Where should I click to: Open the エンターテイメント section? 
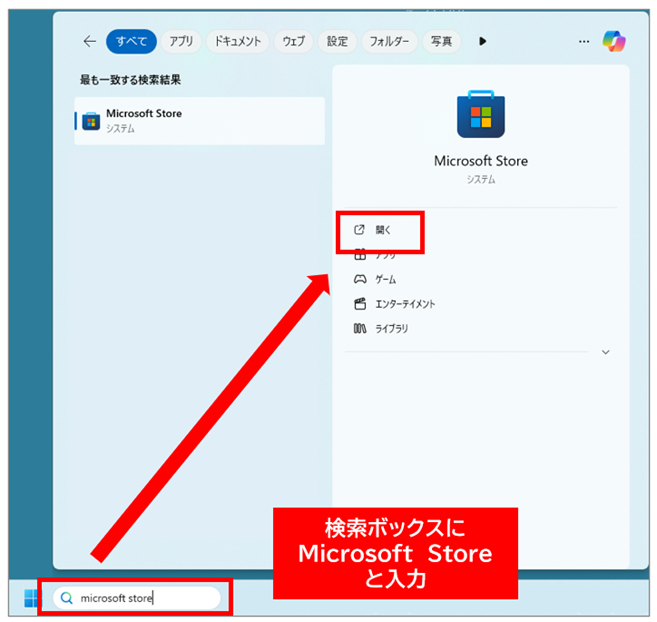[x=405, y=304]
